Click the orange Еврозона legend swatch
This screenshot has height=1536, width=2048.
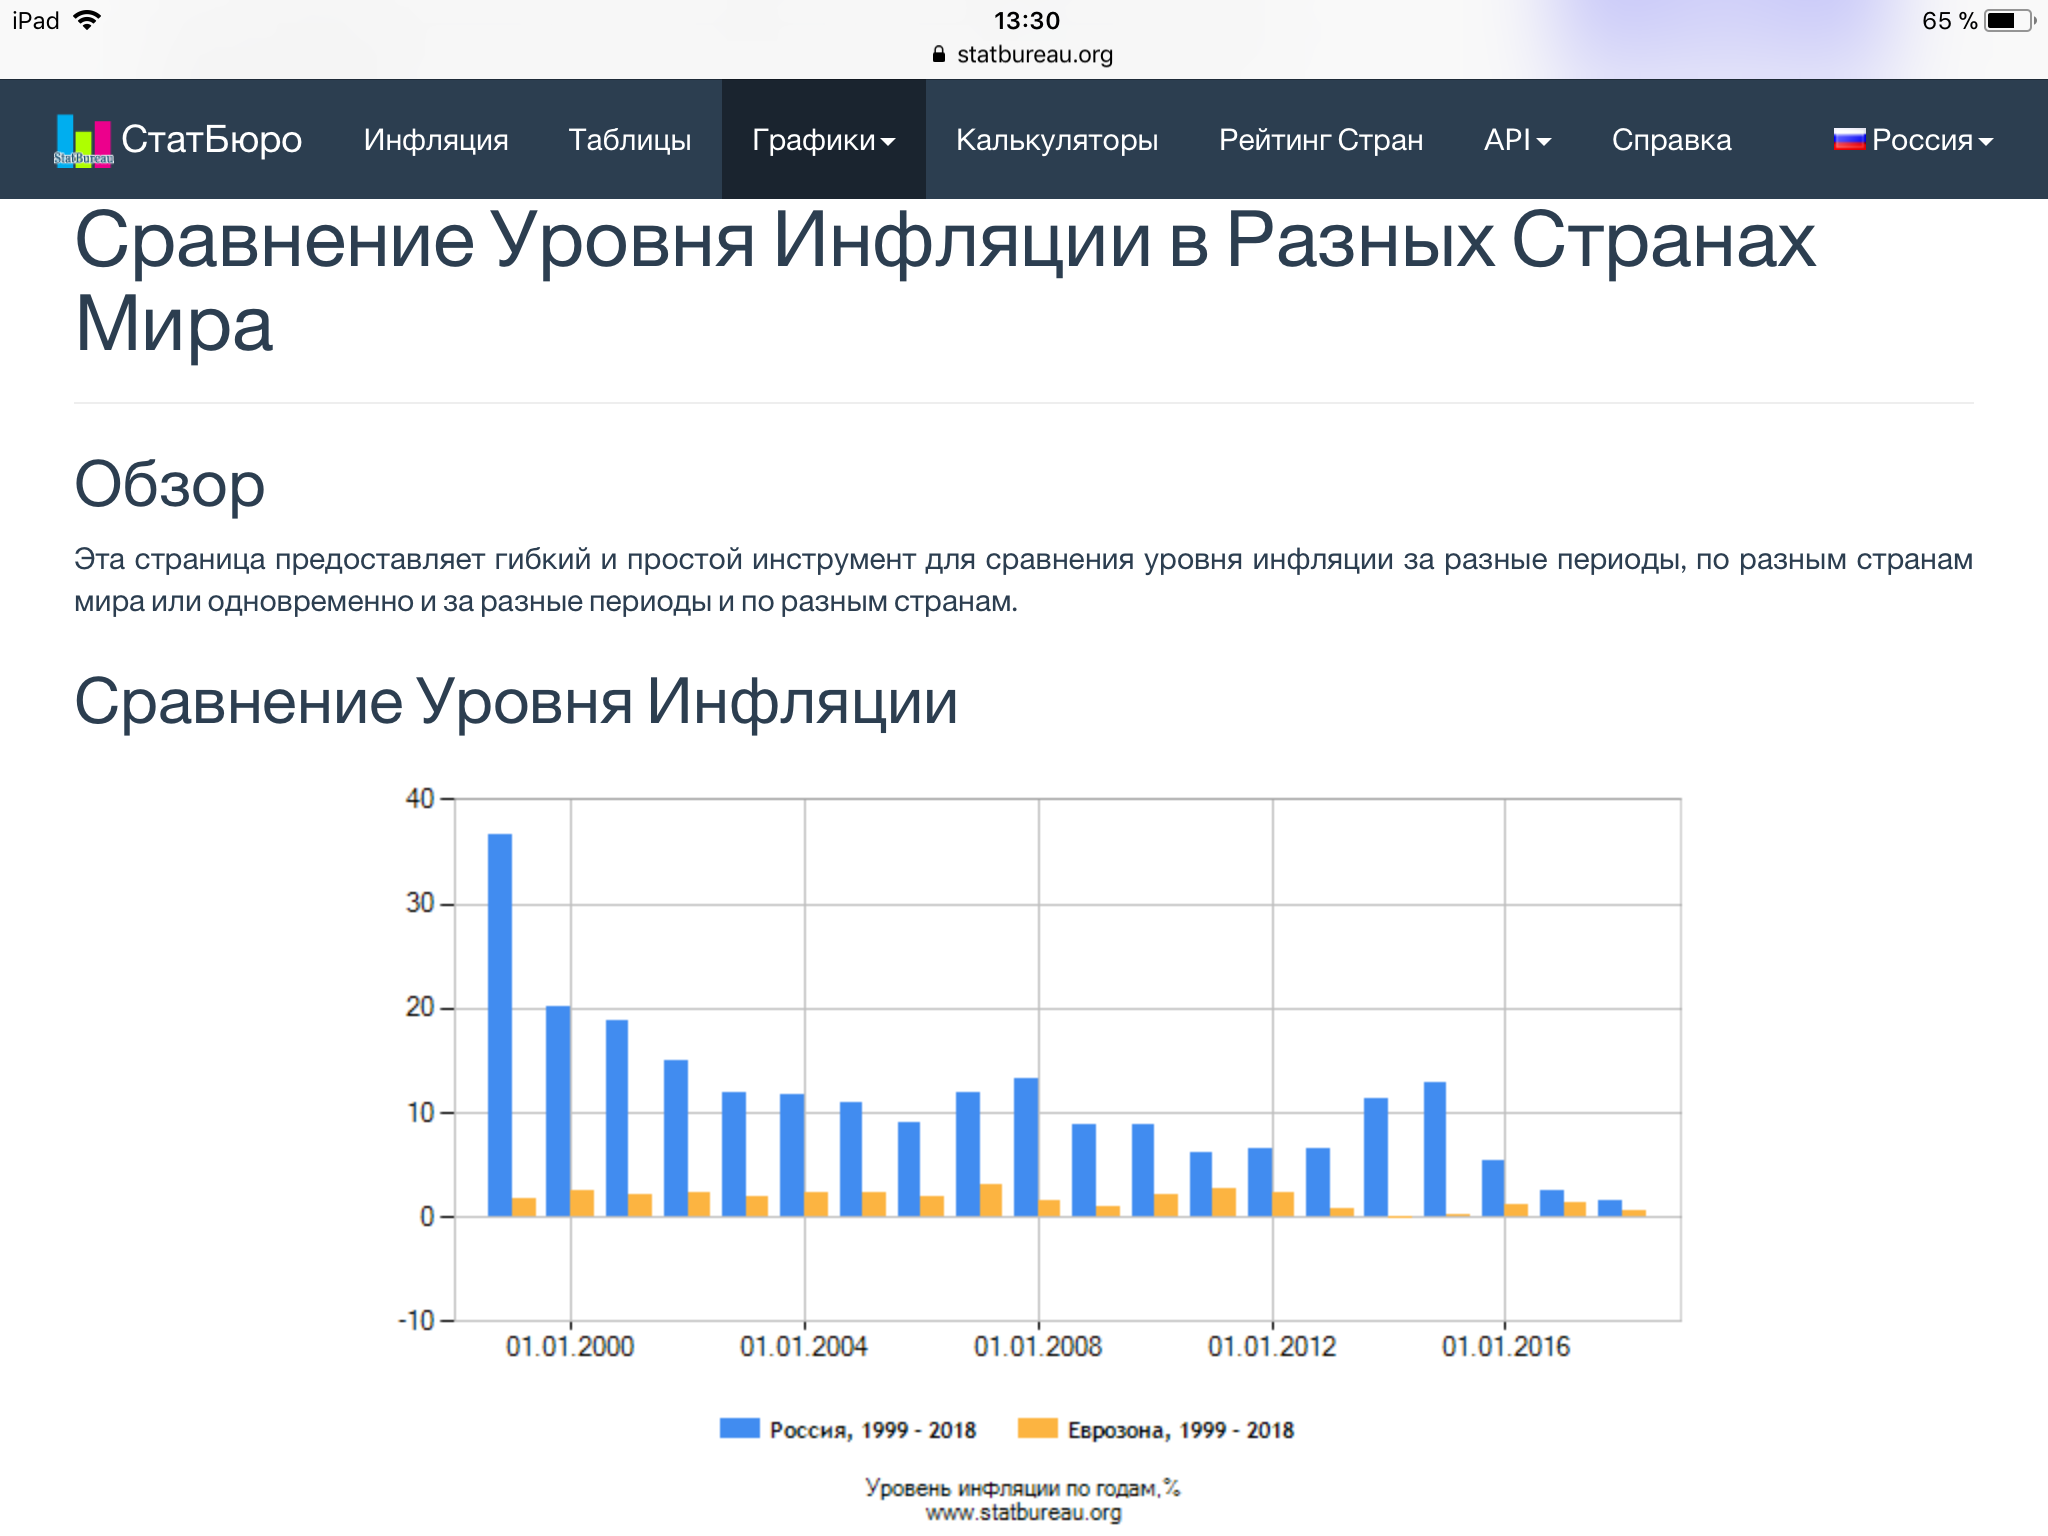[1038, 1429]
